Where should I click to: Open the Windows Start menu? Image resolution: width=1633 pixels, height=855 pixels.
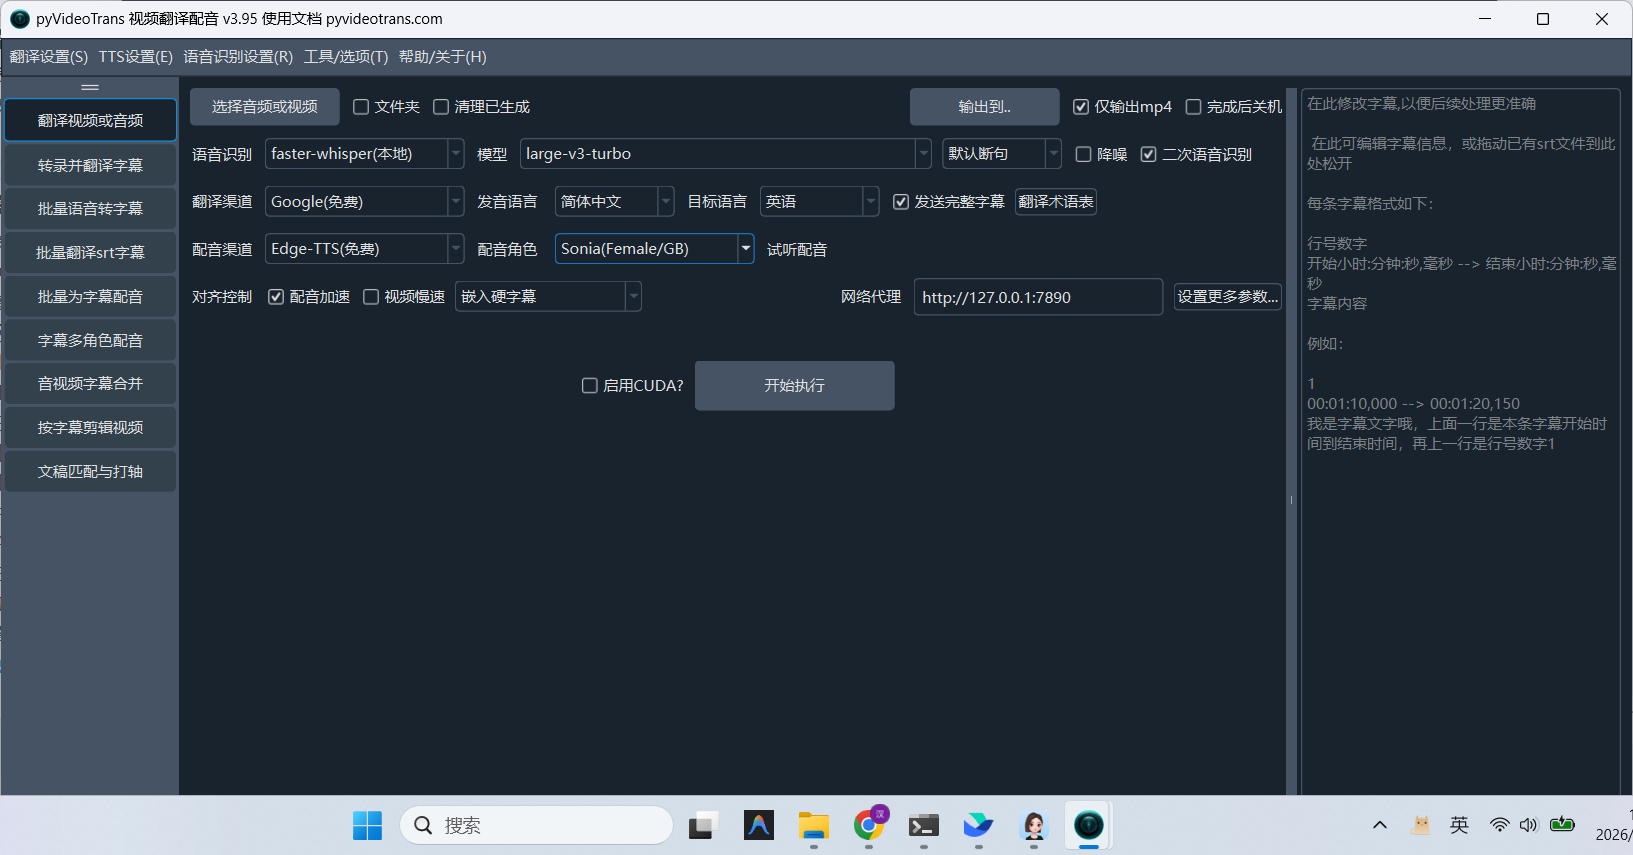pos(367,826)
